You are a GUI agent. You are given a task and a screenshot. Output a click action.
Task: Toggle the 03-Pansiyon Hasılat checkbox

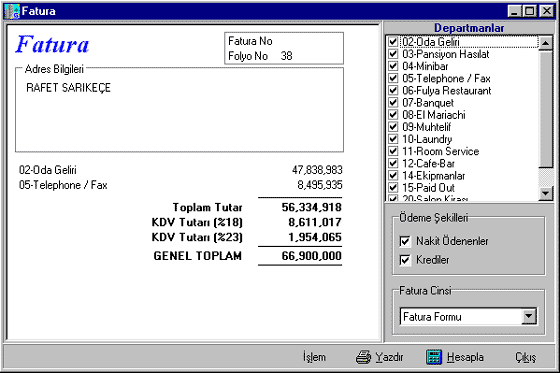(x=393, y=54)
